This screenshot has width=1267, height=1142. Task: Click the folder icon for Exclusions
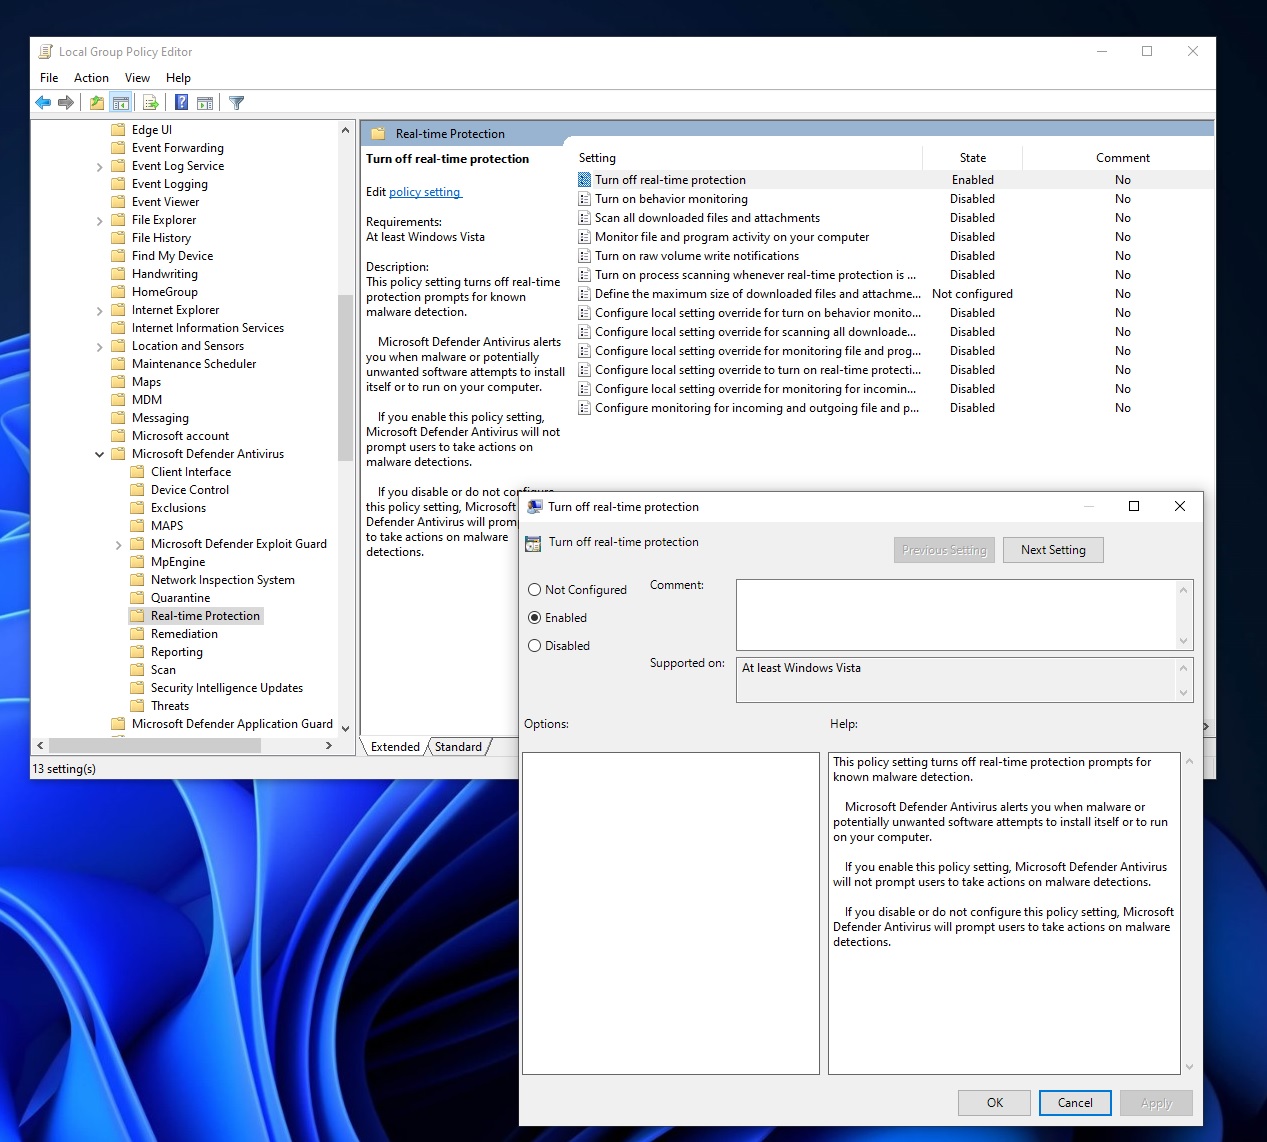point(137,508)
